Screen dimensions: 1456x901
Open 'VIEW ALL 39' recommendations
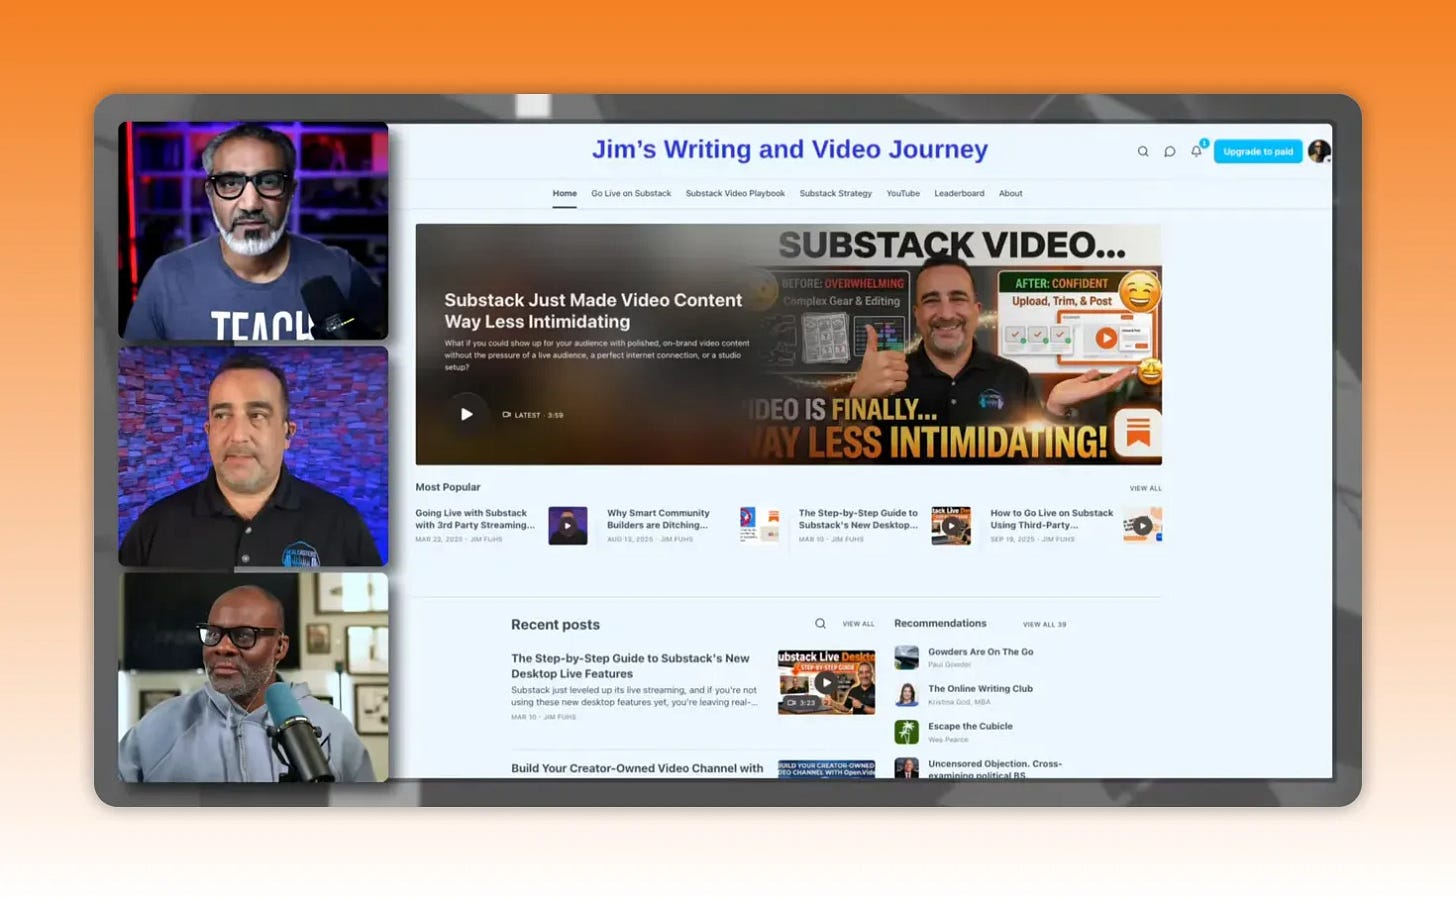(x=1044, y=624)
